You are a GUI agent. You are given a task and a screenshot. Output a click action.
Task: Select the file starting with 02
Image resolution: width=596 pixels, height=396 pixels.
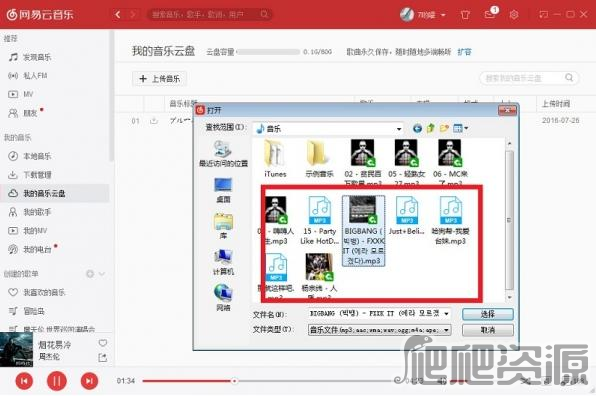363,162
